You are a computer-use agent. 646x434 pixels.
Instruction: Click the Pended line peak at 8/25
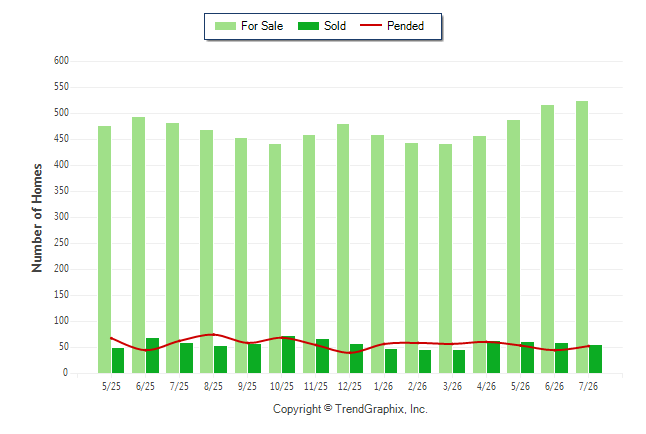pyautogui.click(x=213, y=335)
